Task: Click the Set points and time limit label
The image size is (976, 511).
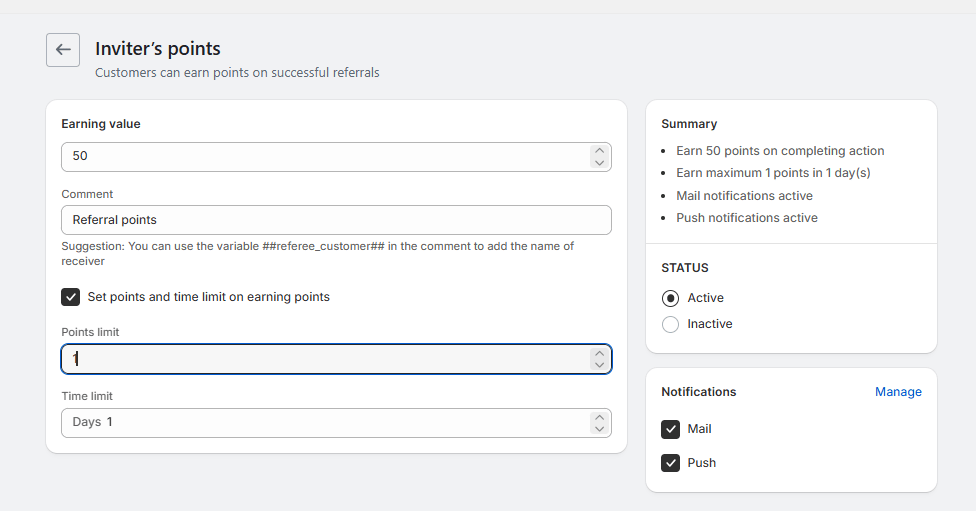Action: coord(208,297)
